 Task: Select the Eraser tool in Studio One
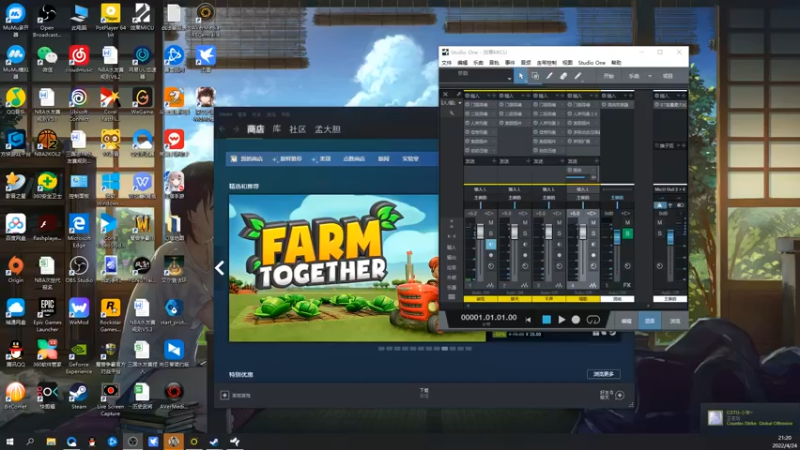[x=563, y=76]
